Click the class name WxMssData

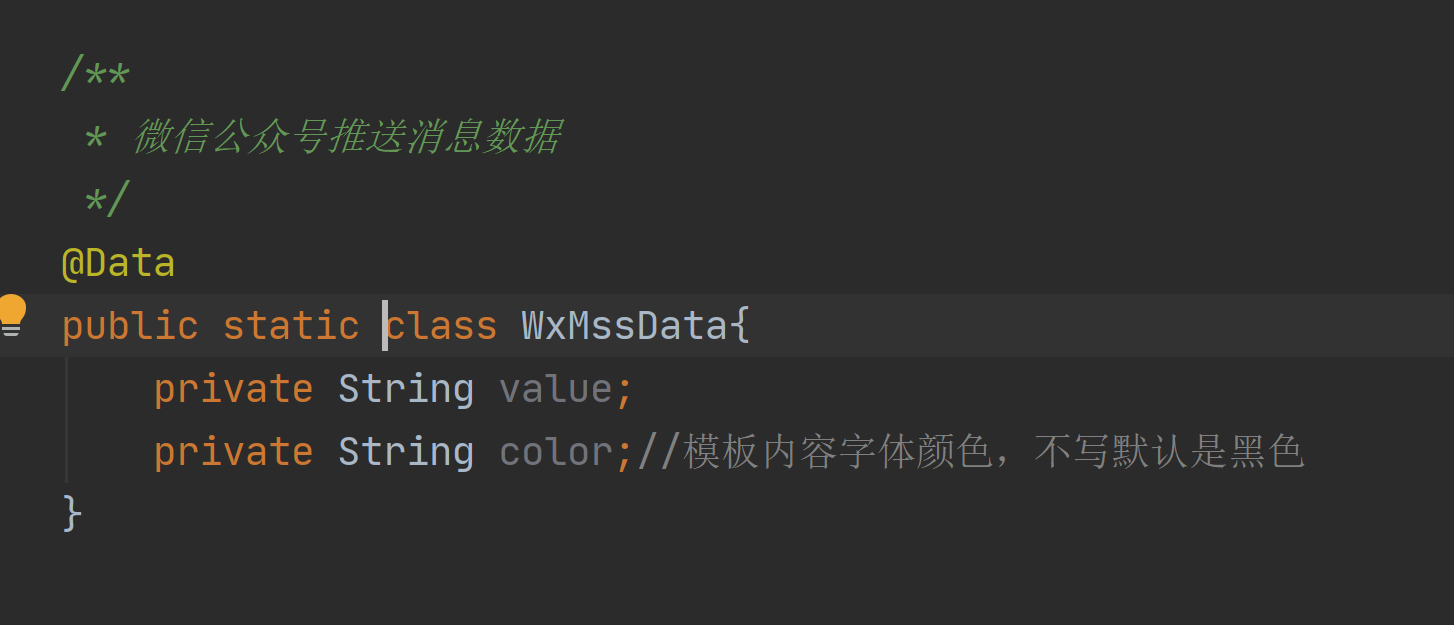pyautogui.click(x=624, y=326)
